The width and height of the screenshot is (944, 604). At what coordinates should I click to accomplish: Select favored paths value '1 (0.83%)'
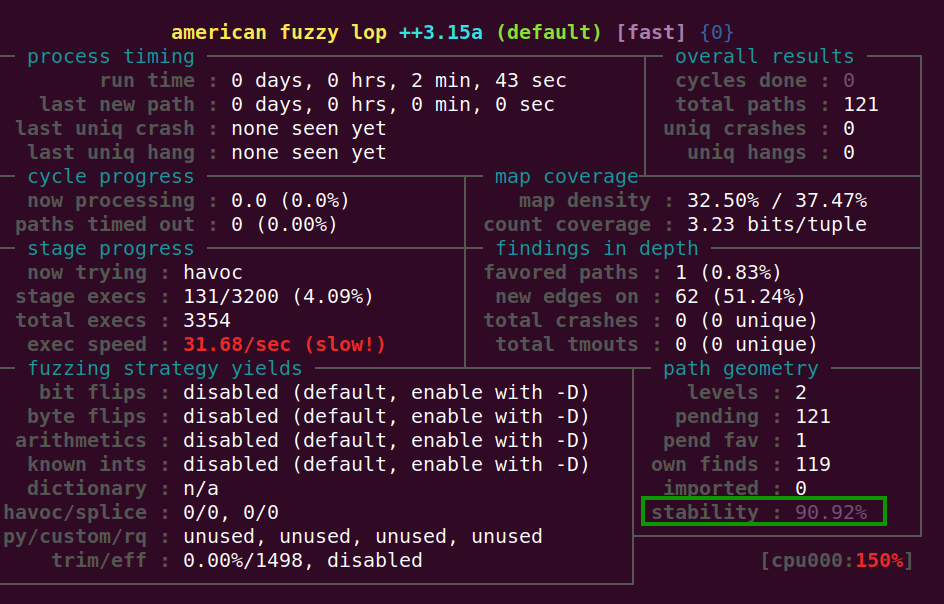pyautogui.click(x=728, y=273)
